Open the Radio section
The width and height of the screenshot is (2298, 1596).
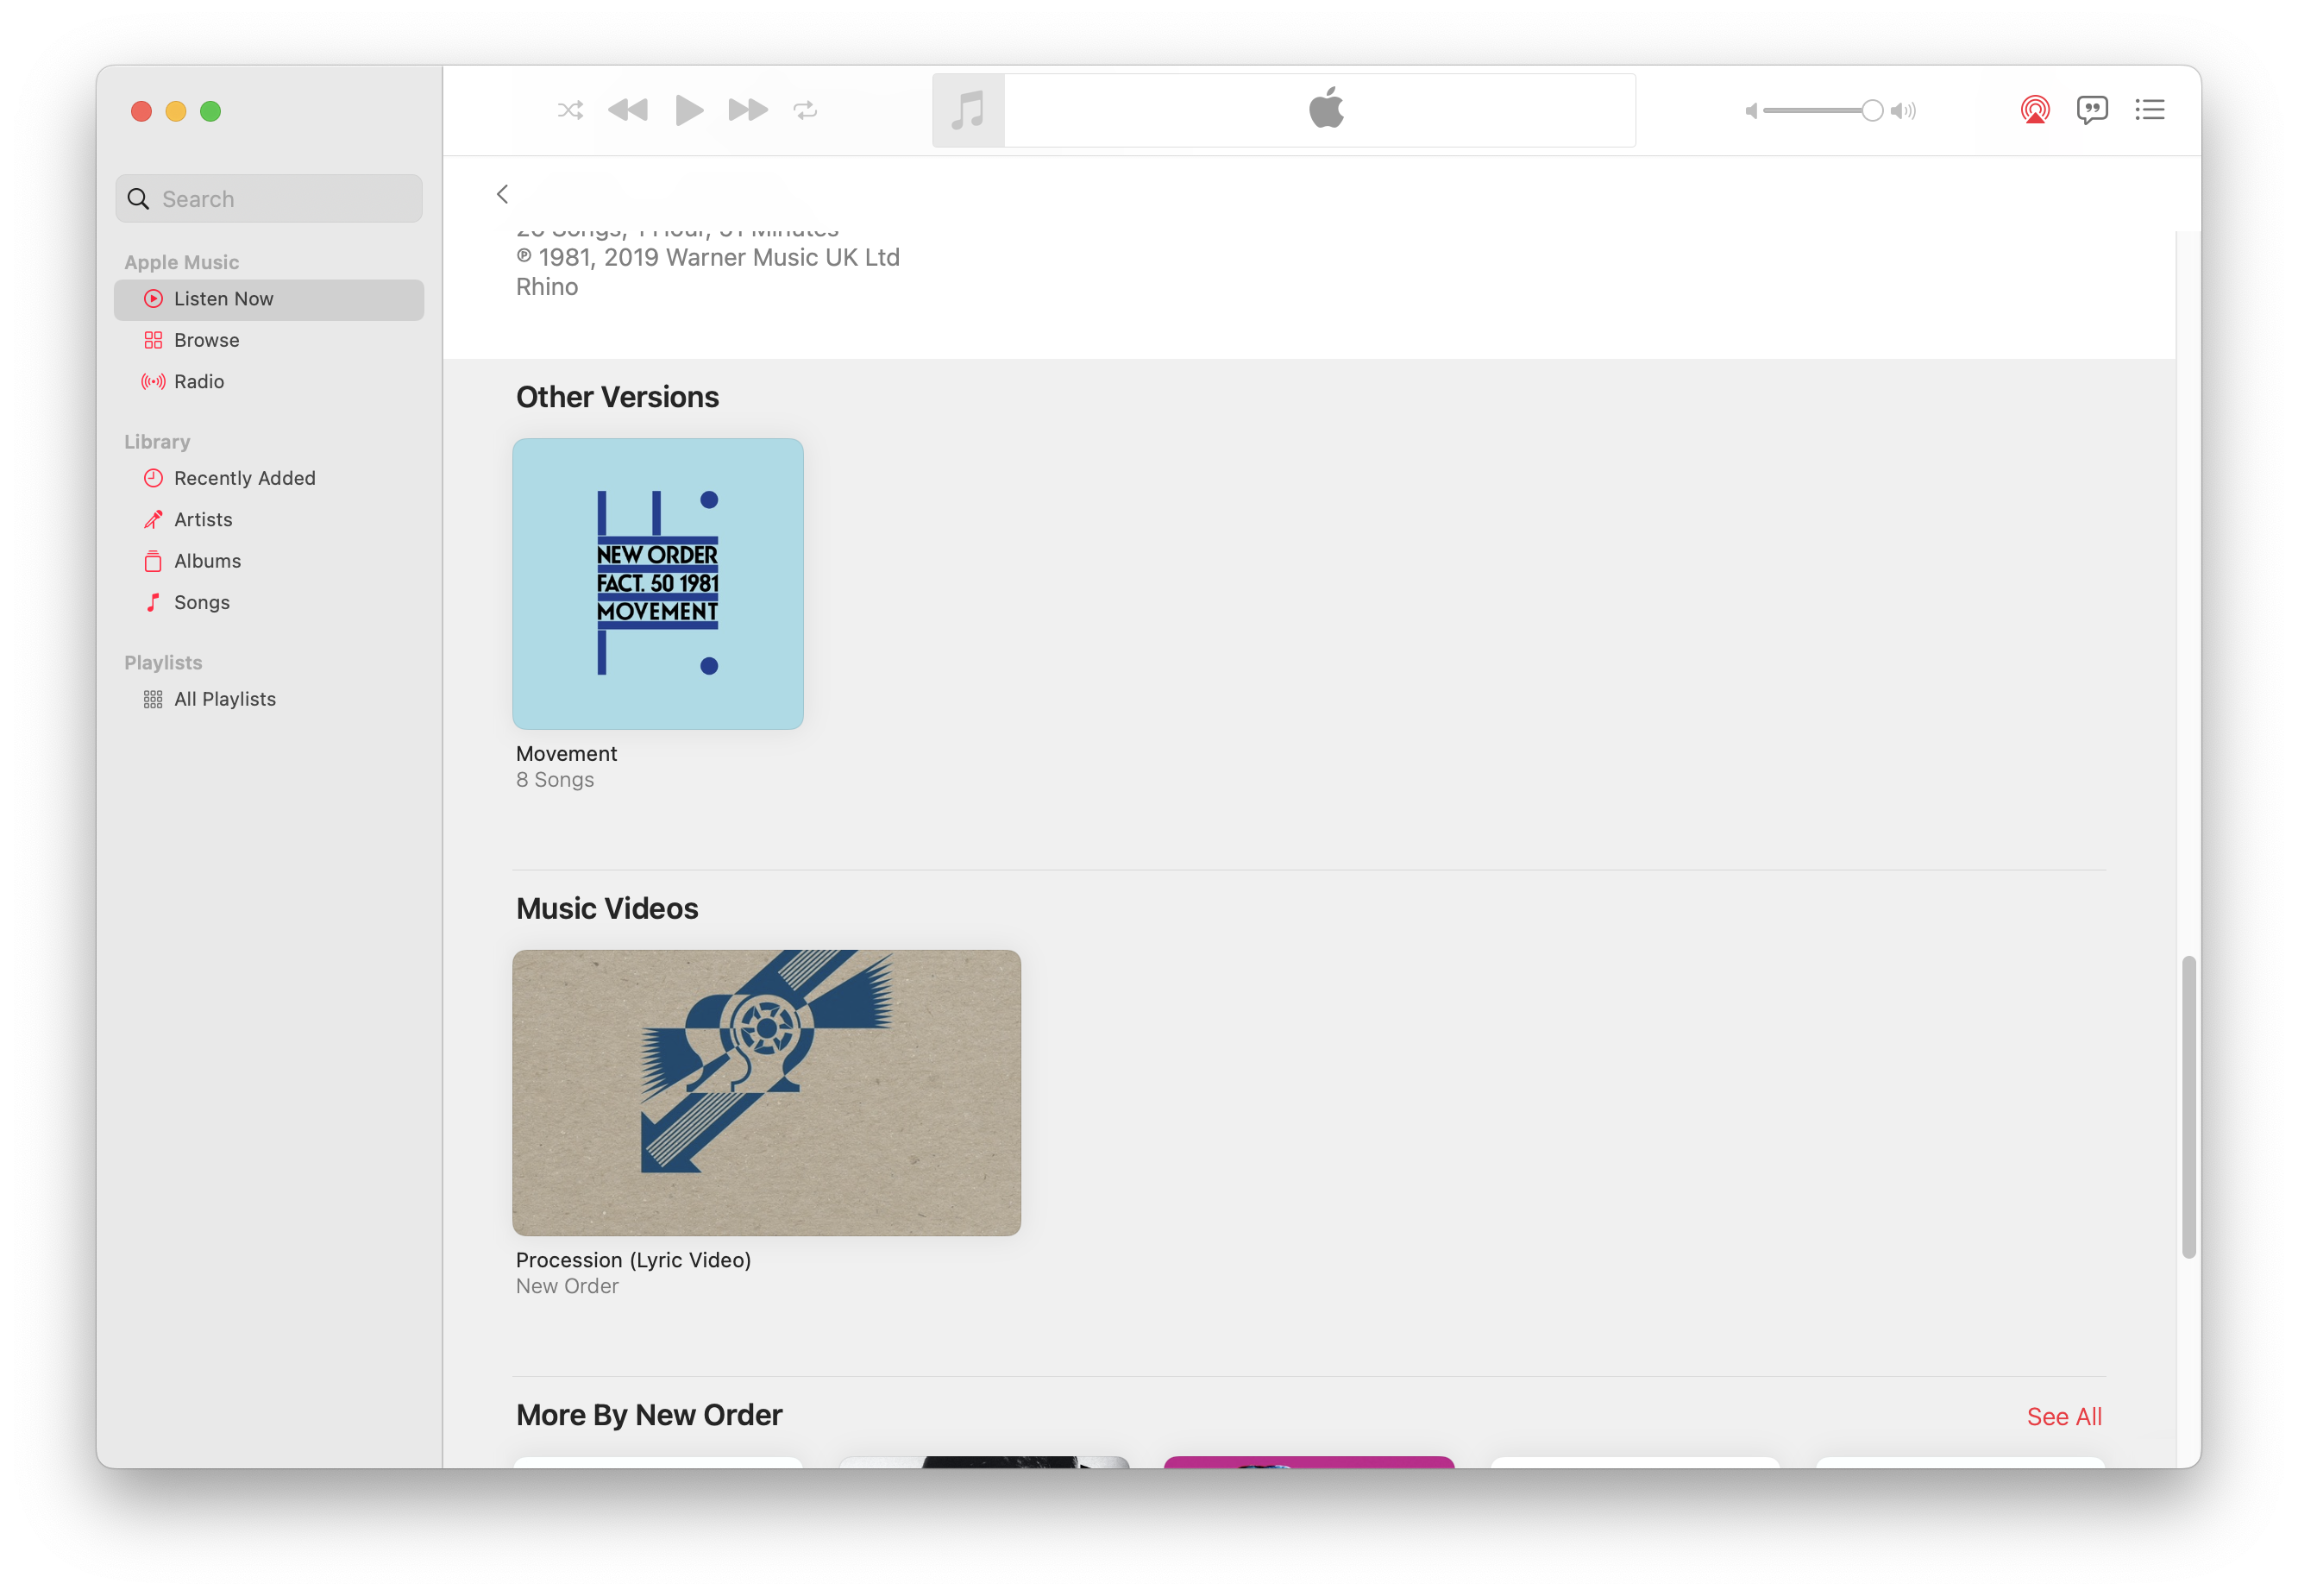point(269,381)
